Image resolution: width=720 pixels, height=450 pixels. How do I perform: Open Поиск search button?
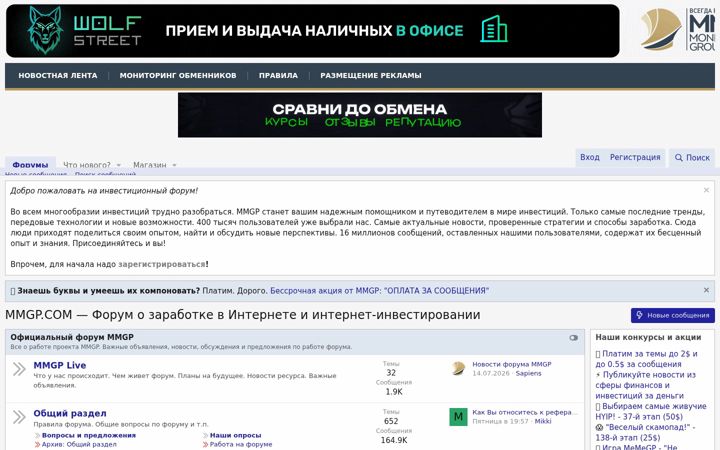pos(692,158)
